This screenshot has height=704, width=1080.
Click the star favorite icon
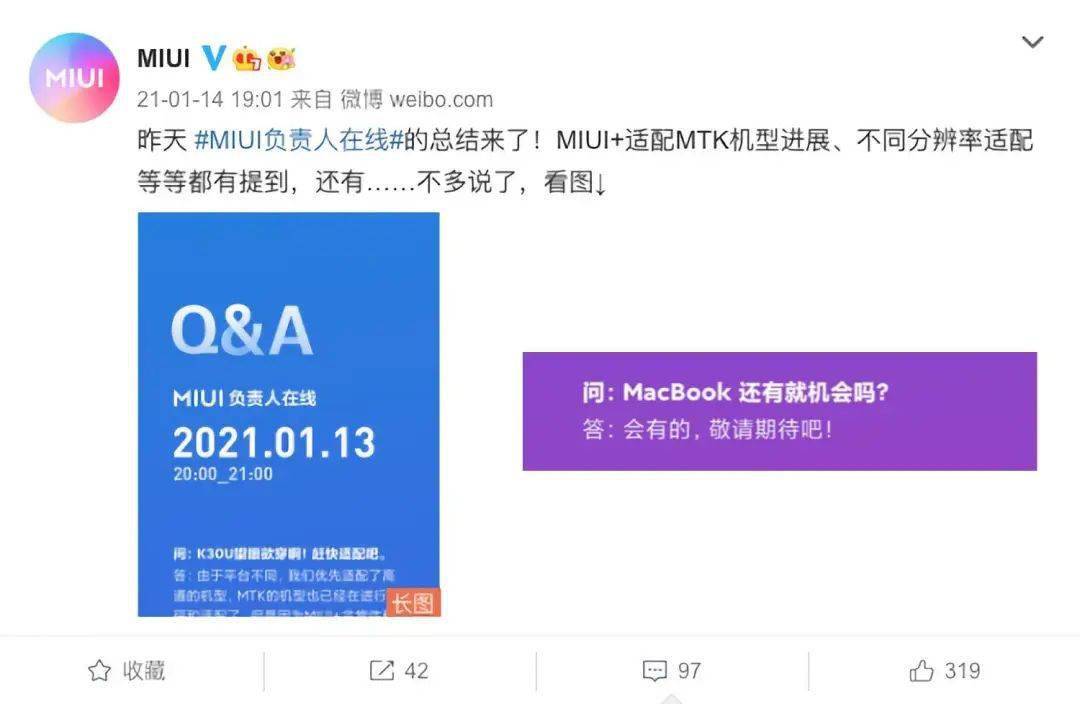point(99,670)
